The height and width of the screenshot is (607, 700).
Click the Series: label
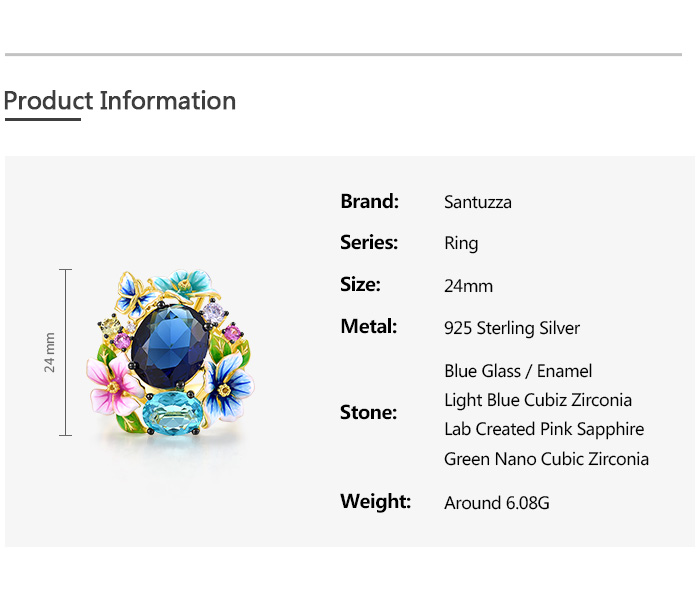(x=369, y=243)
